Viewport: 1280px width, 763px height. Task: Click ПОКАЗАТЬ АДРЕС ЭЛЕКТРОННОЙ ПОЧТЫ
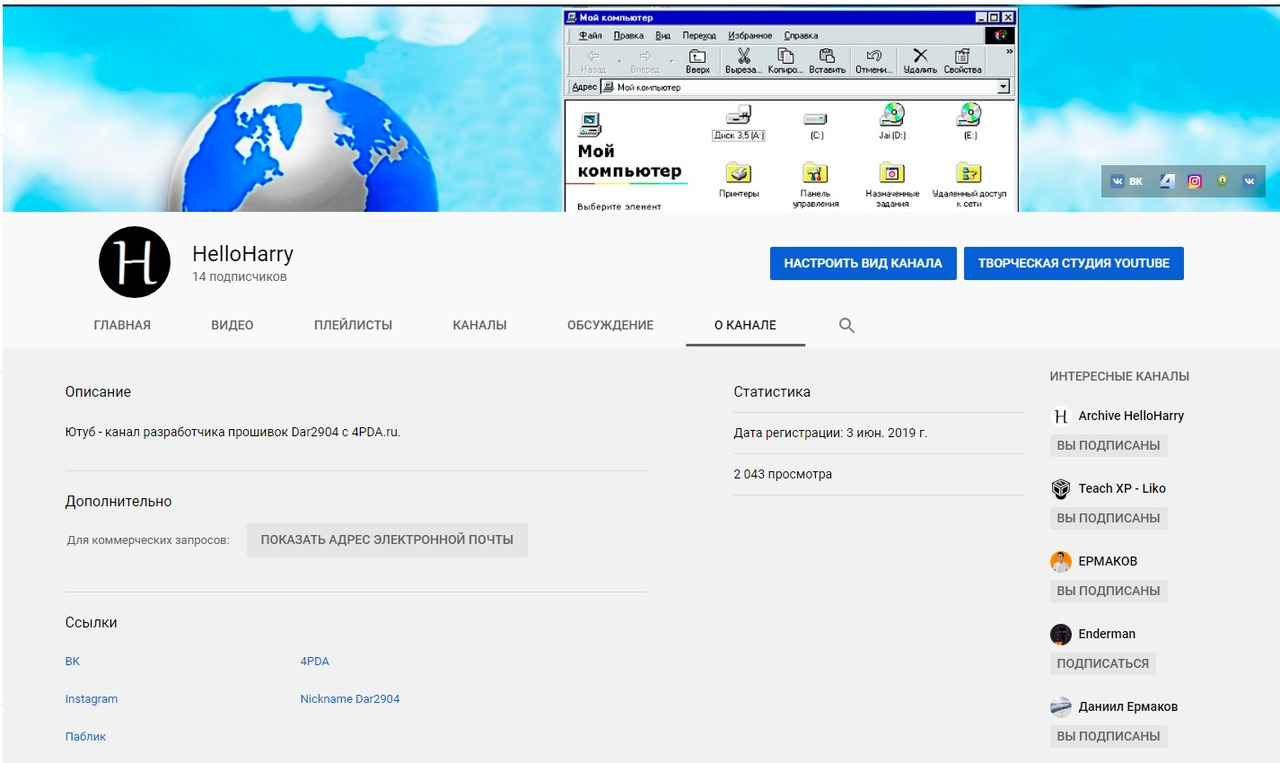coord(387,540)
